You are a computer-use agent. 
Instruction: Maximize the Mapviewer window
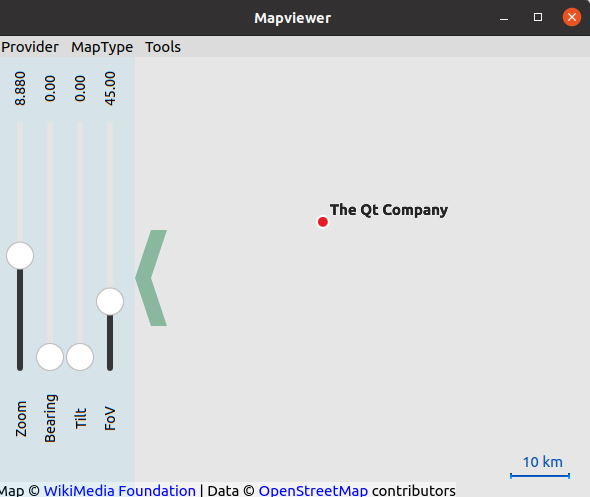(538, 17)
